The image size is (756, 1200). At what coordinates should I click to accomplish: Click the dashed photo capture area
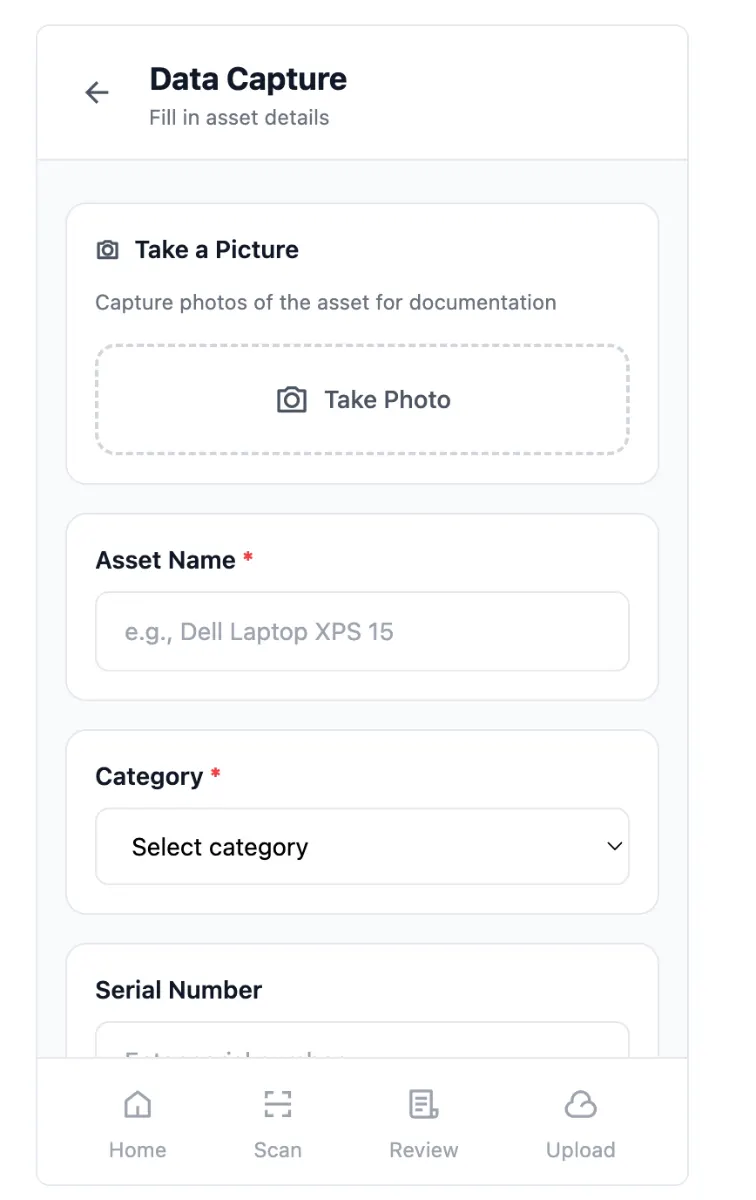point(362,399)
